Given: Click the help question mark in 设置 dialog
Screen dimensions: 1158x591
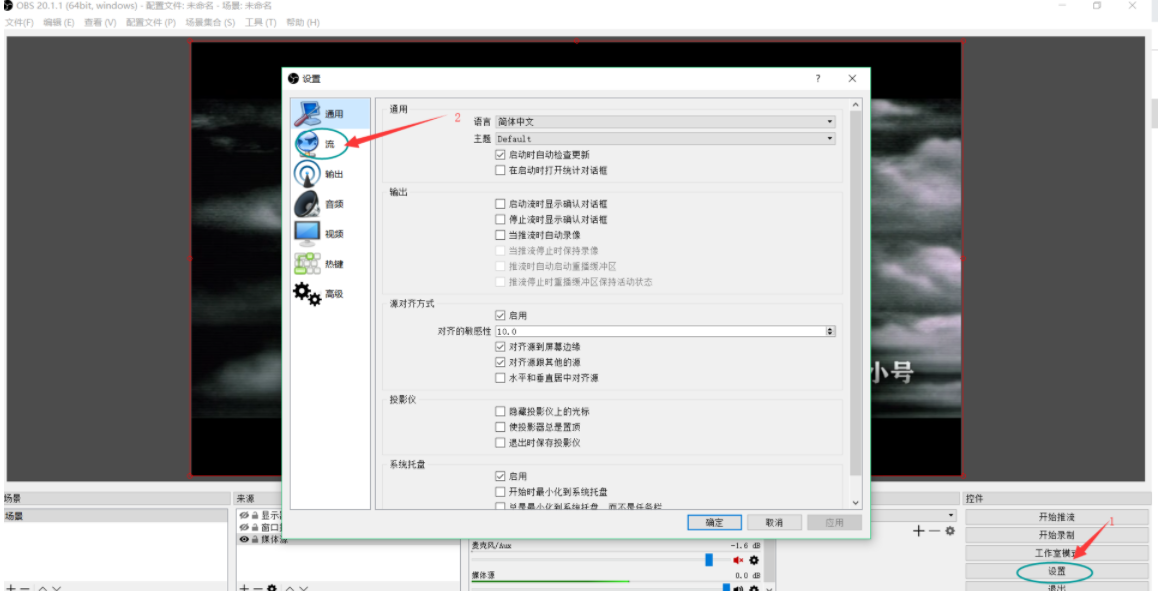Looking at the screenshot, I should point(818,78).
